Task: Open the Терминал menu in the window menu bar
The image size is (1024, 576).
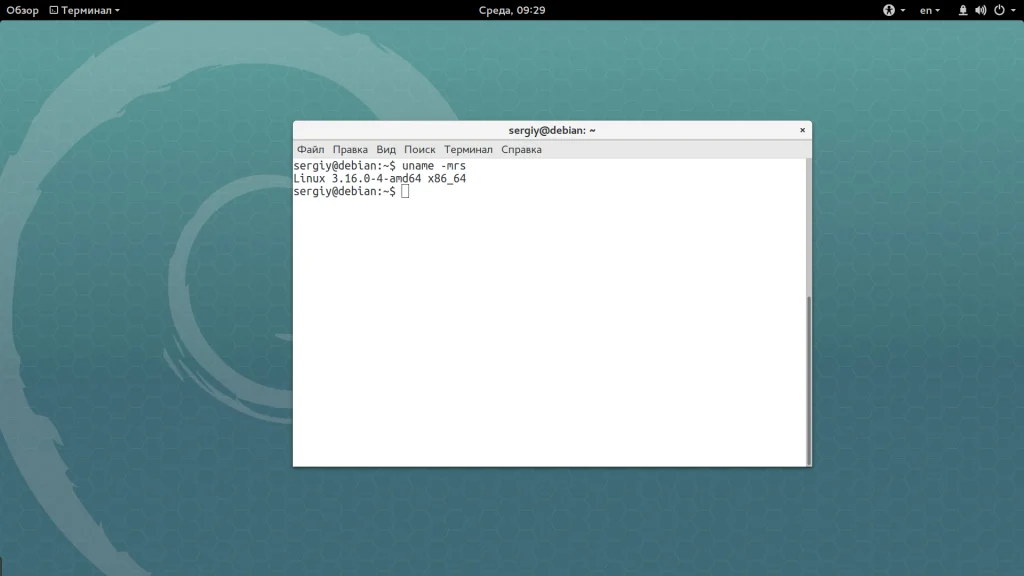Action: 468,149
